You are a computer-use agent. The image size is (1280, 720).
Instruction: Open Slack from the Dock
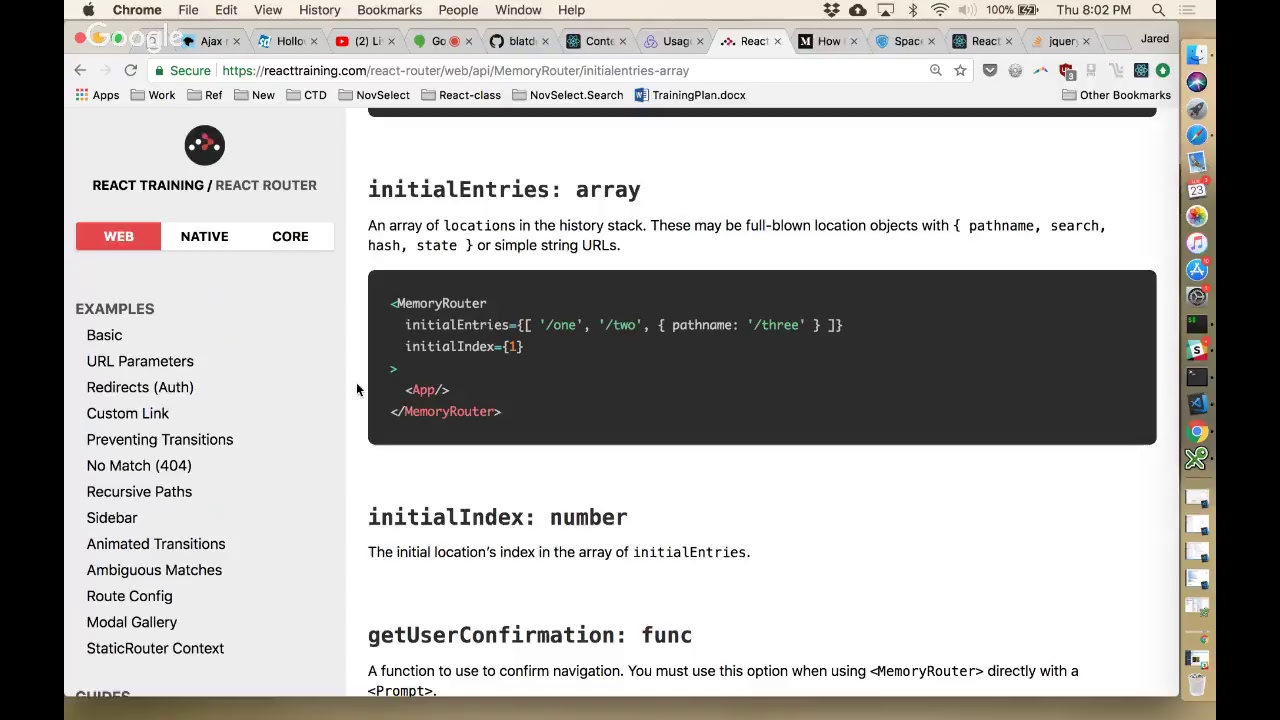point(1197,350)
